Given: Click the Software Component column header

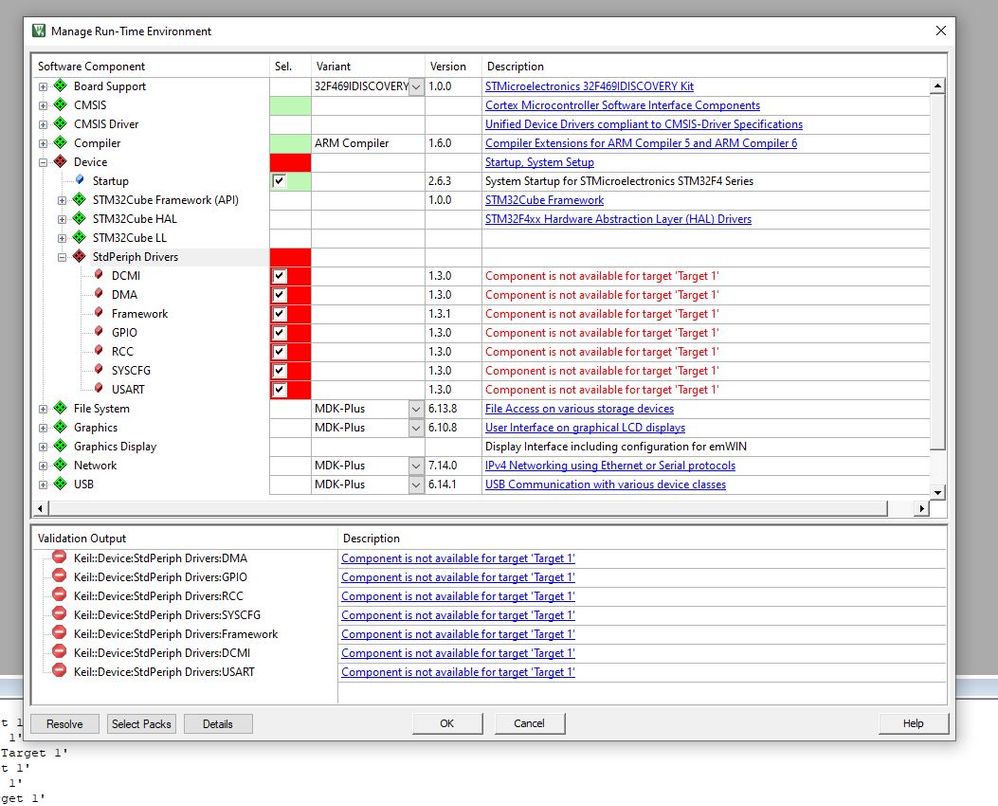Looking at the screenshot, I should click(x=151, y=66).
